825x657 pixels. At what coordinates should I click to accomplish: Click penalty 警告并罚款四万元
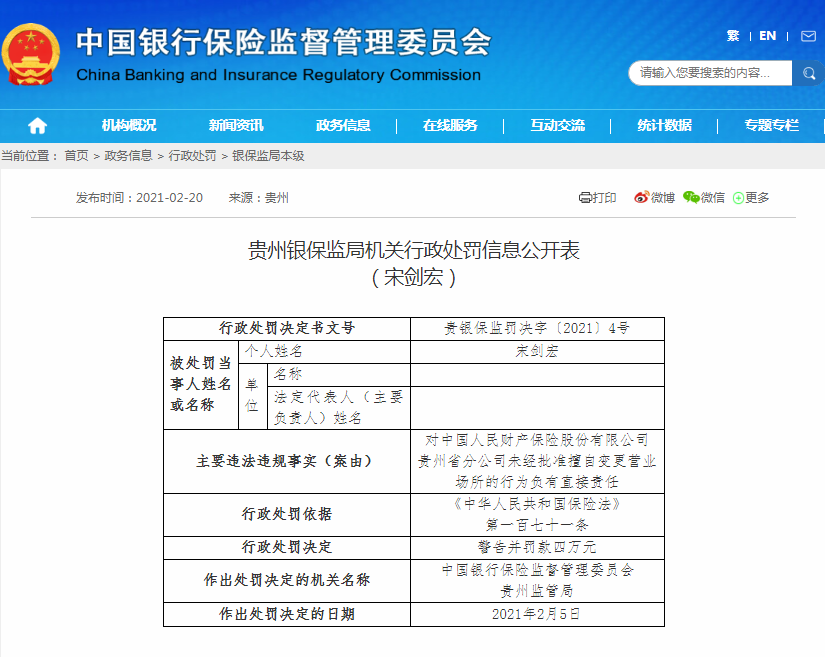(537, 548)
